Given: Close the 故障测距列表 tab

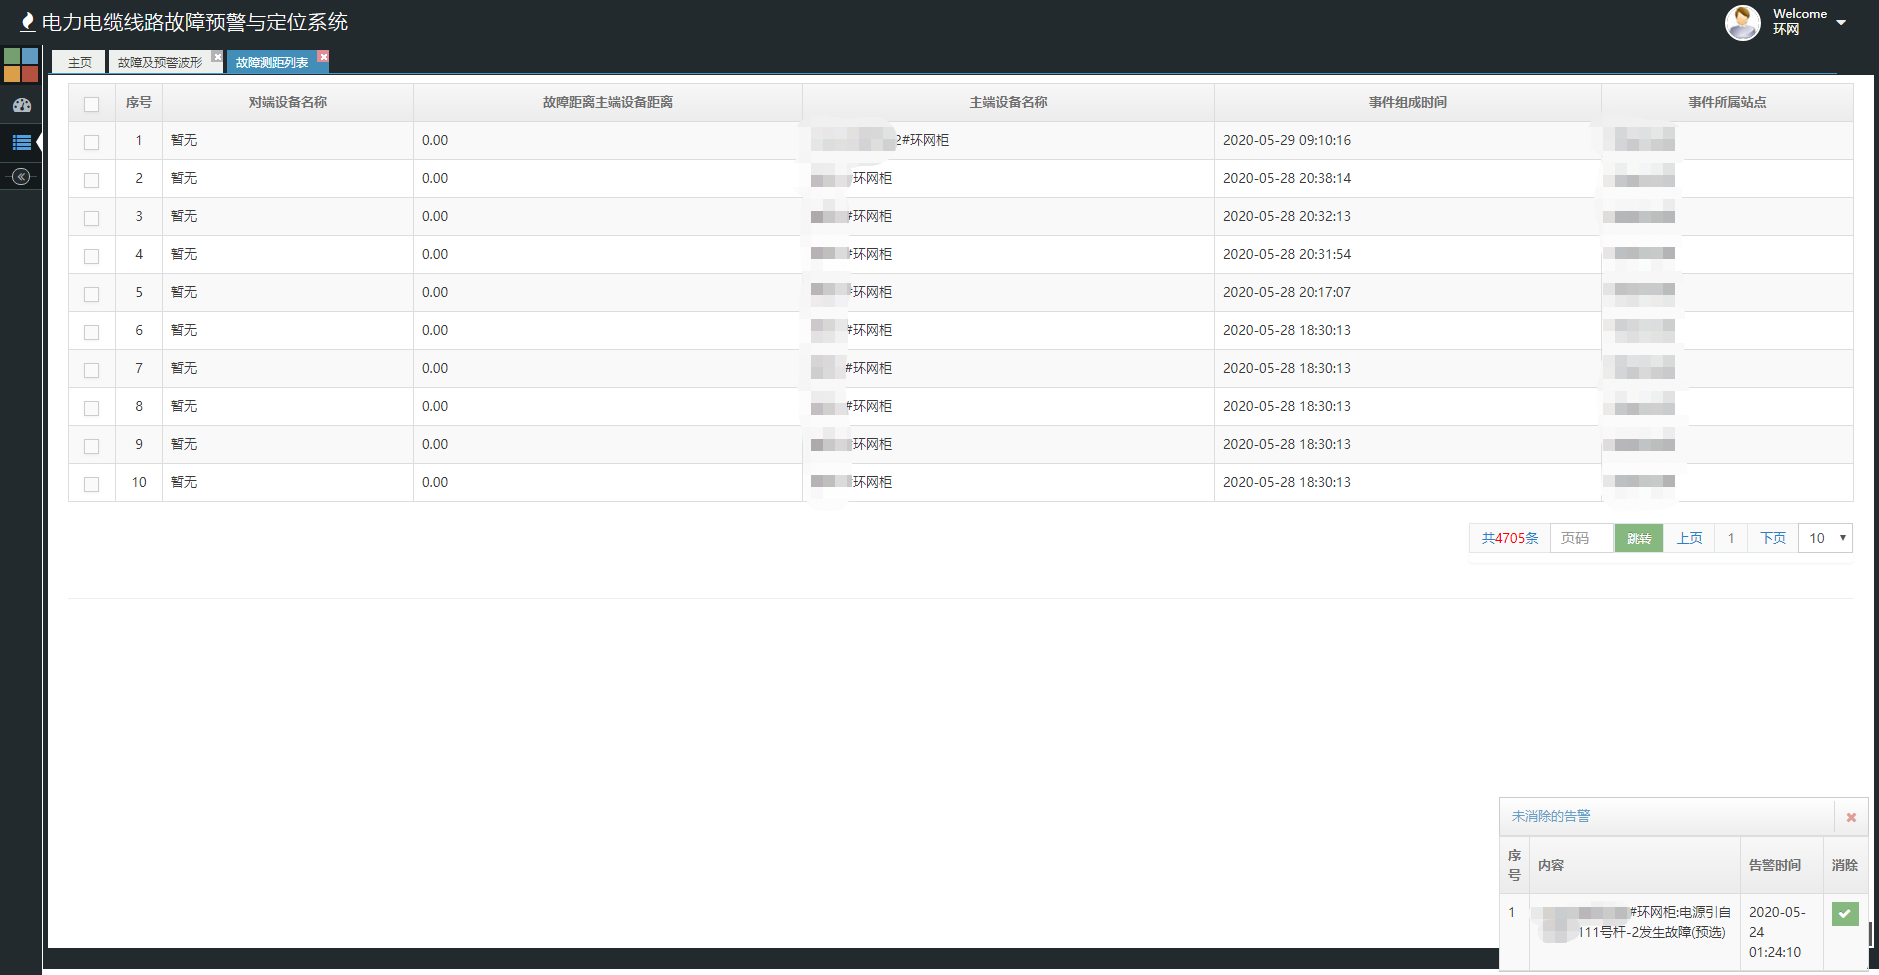Looking at the screenshot, I should (x=323, y=57).
